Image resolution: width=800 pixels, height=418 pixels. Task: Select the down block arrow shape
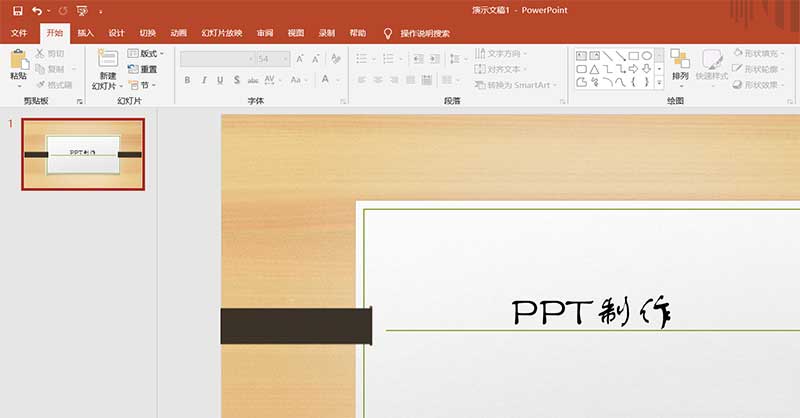[646, 69]
